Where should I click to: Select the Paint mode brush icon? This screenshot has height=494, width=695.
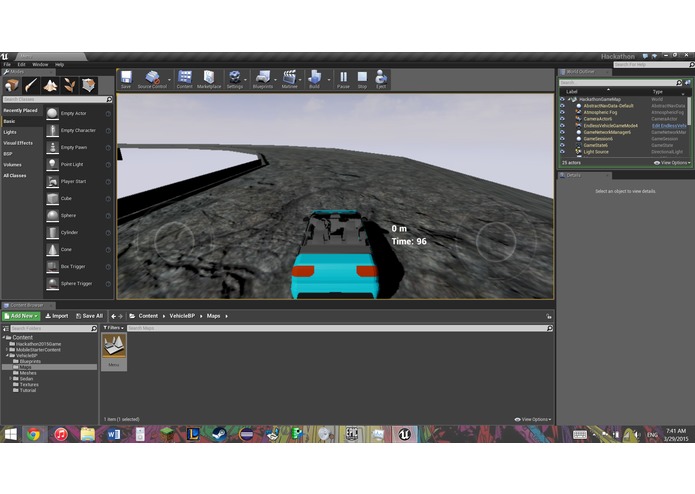click(x=31, y=85)
